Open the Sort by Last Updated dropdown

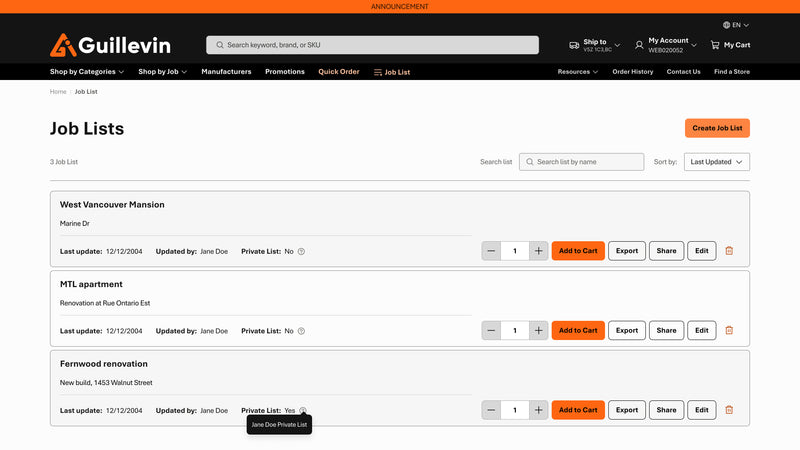(x=716, y=162)
